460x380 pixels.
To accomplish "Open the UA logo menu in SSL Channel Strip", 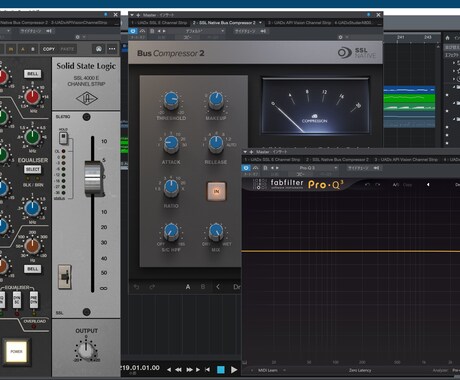I will point(98,49).
